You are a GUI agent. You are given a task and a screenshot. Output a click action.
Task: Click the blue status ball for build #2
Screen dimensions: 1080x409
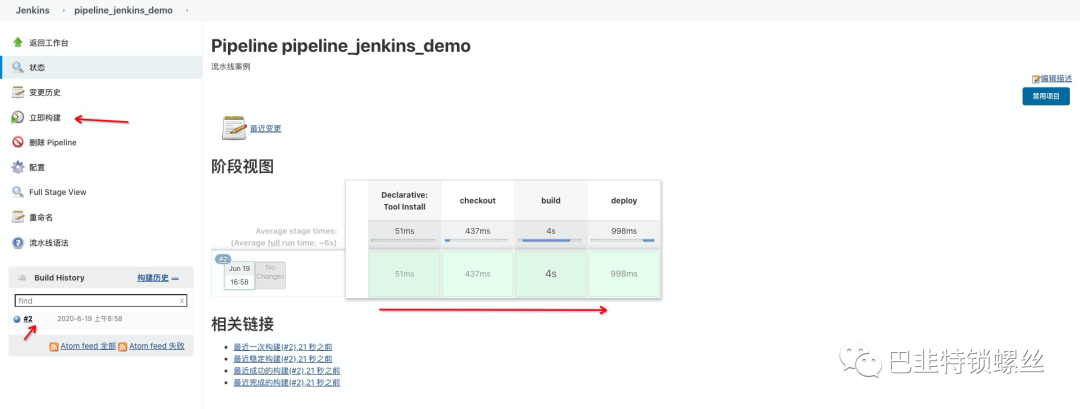[x=17, y=319]
